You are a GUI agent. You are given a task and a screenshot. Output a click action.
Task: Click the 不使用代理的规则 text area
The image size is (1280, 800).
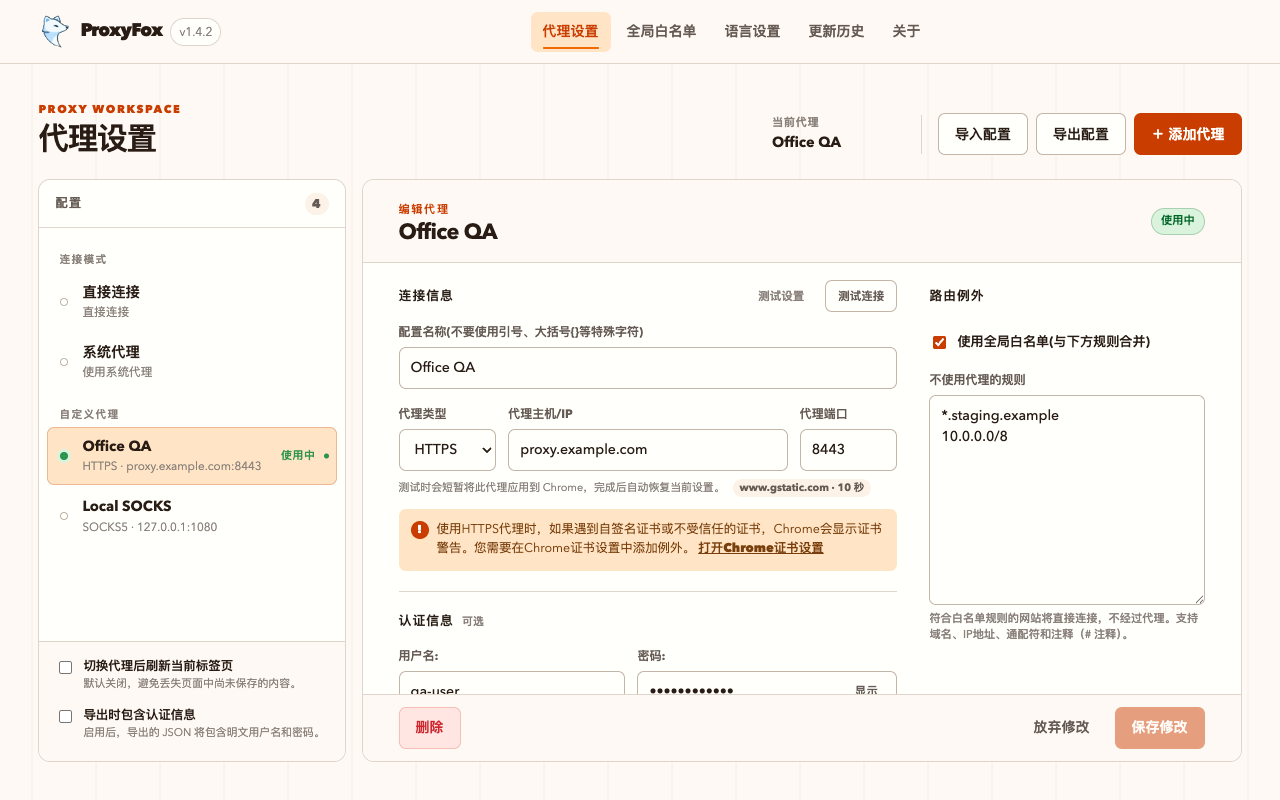pos(1067,500)
